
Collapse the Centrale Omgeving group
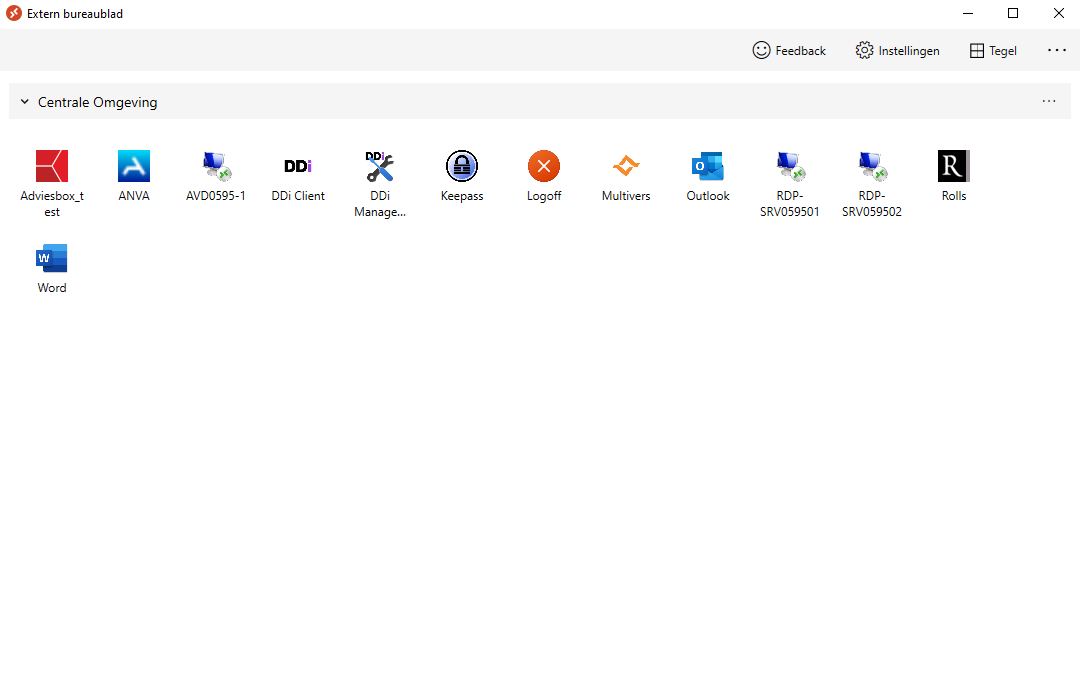[x=25, y=102]
